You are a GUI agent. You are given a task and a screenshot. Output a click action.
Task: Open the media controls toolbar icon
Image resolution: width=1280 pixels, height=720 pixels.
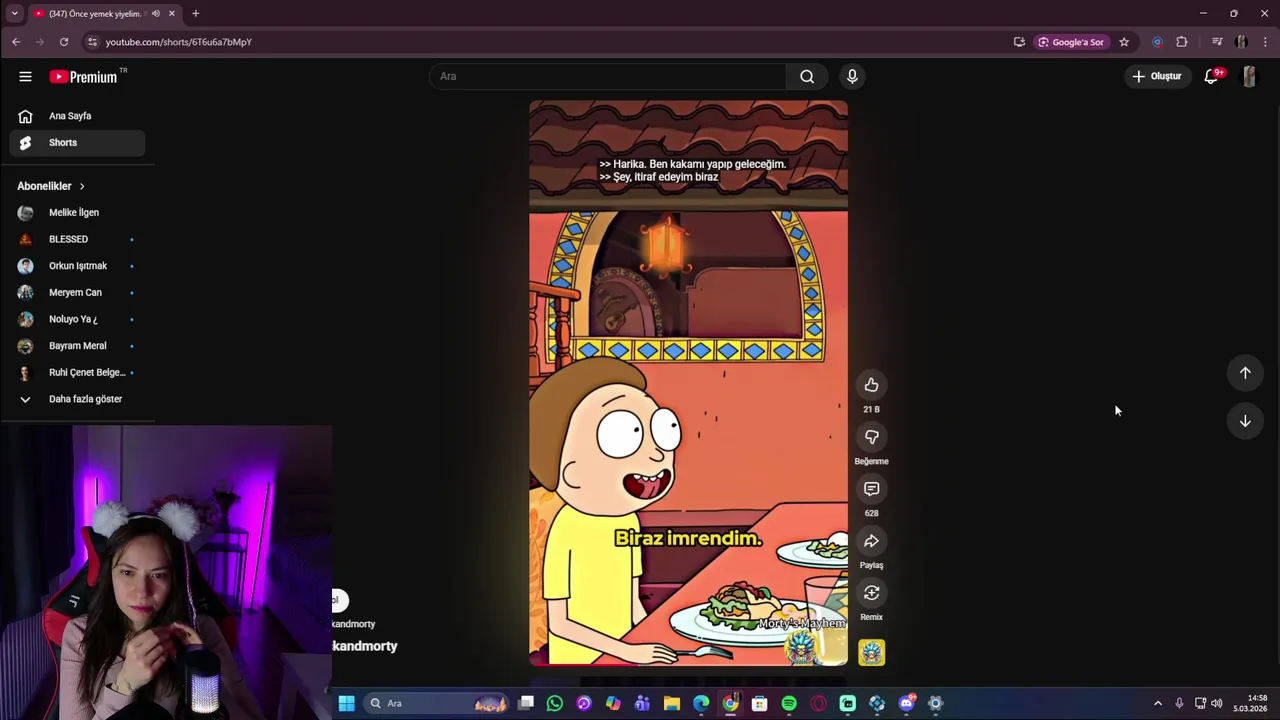pyautogui.click(x=1217, y=42)
